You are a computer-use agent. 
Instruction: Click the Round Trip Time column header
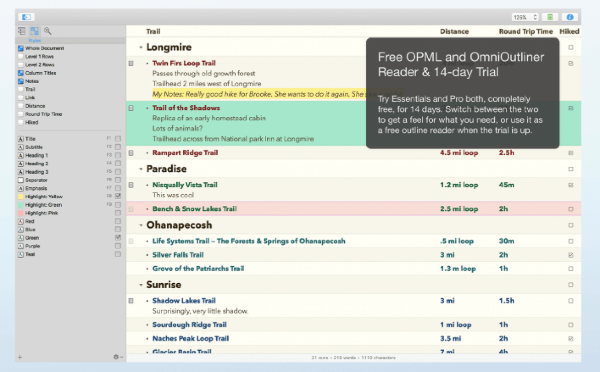click(x=526, y=31)
